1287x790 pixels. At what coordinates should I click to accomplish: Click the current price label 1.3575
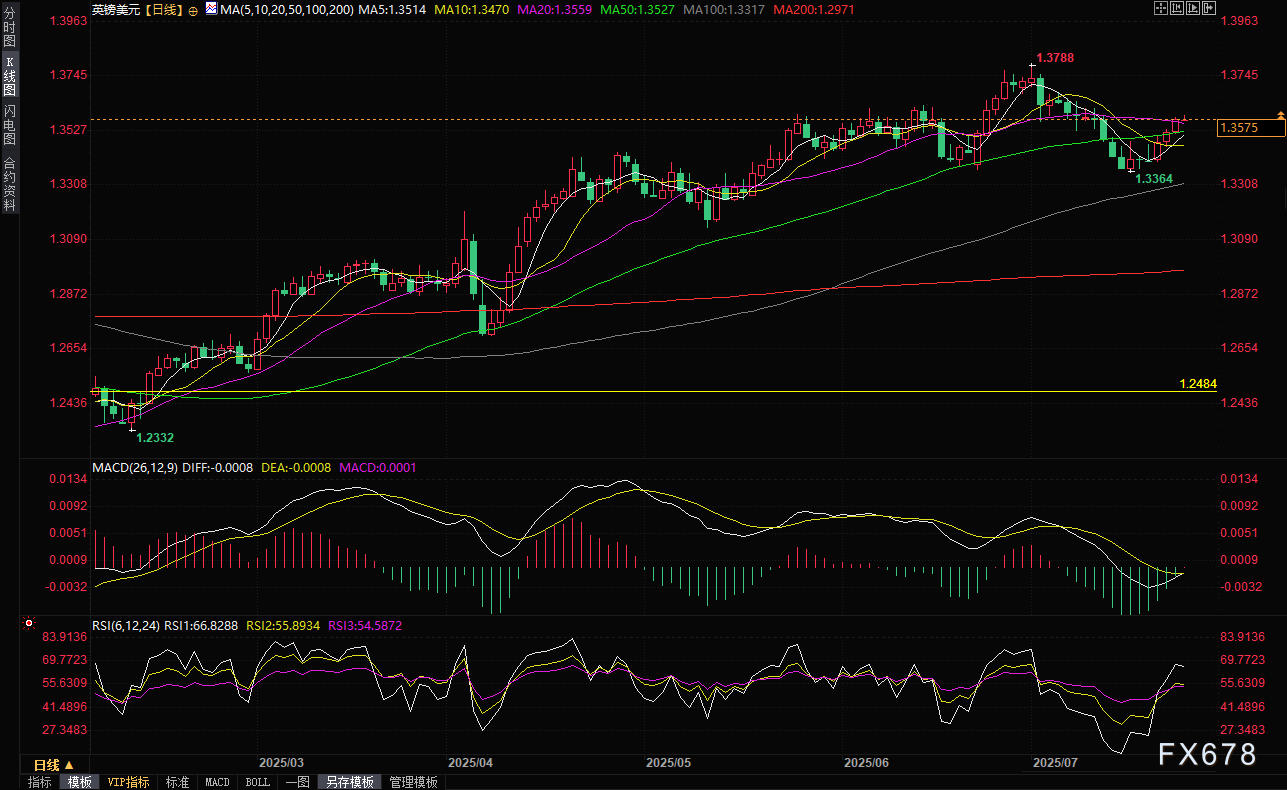coord(1249,128)
